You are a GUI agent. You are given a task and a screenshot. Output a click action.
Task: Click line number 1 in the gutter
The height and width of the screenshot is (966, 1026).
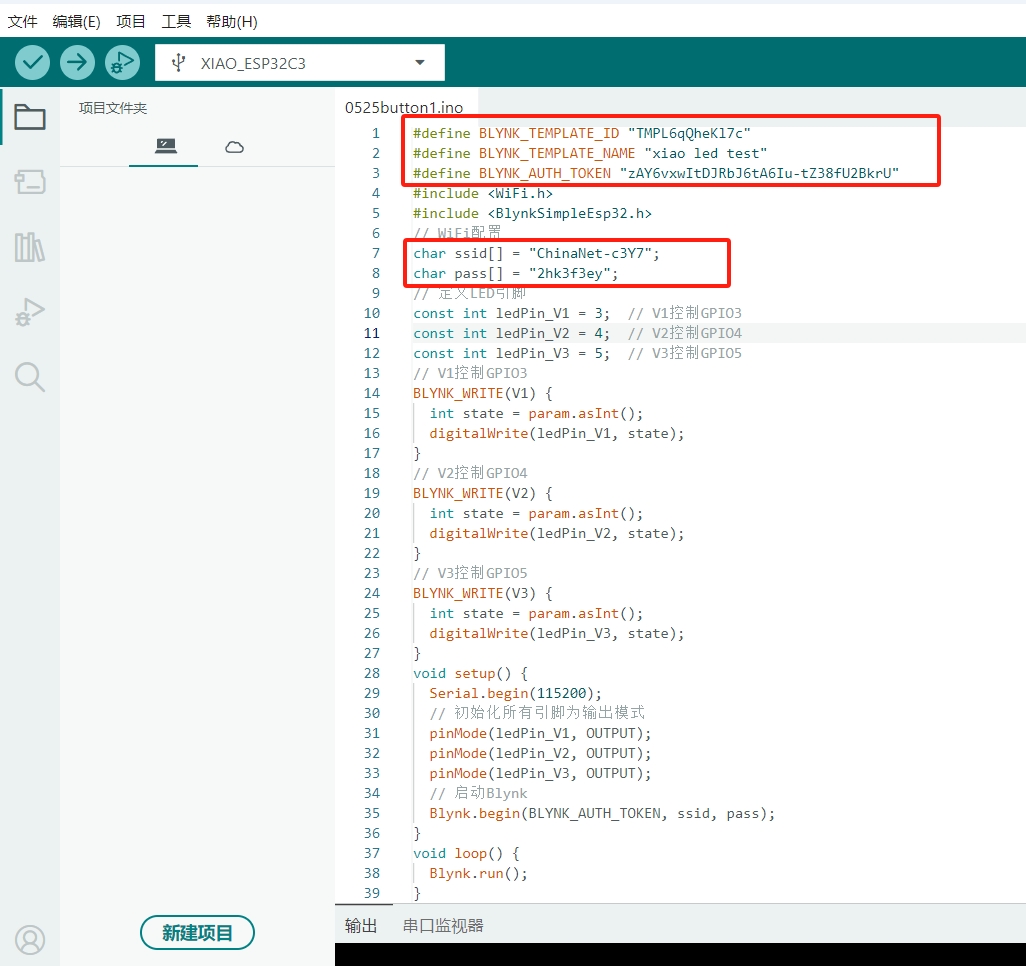[x=376, y=133]
